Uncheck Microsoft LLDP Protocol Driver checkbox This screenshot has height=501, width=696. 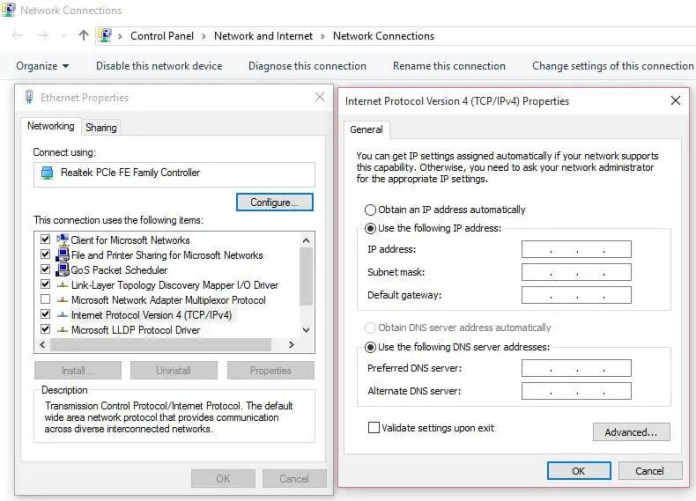pyautogui.click(x=45, y=329)
